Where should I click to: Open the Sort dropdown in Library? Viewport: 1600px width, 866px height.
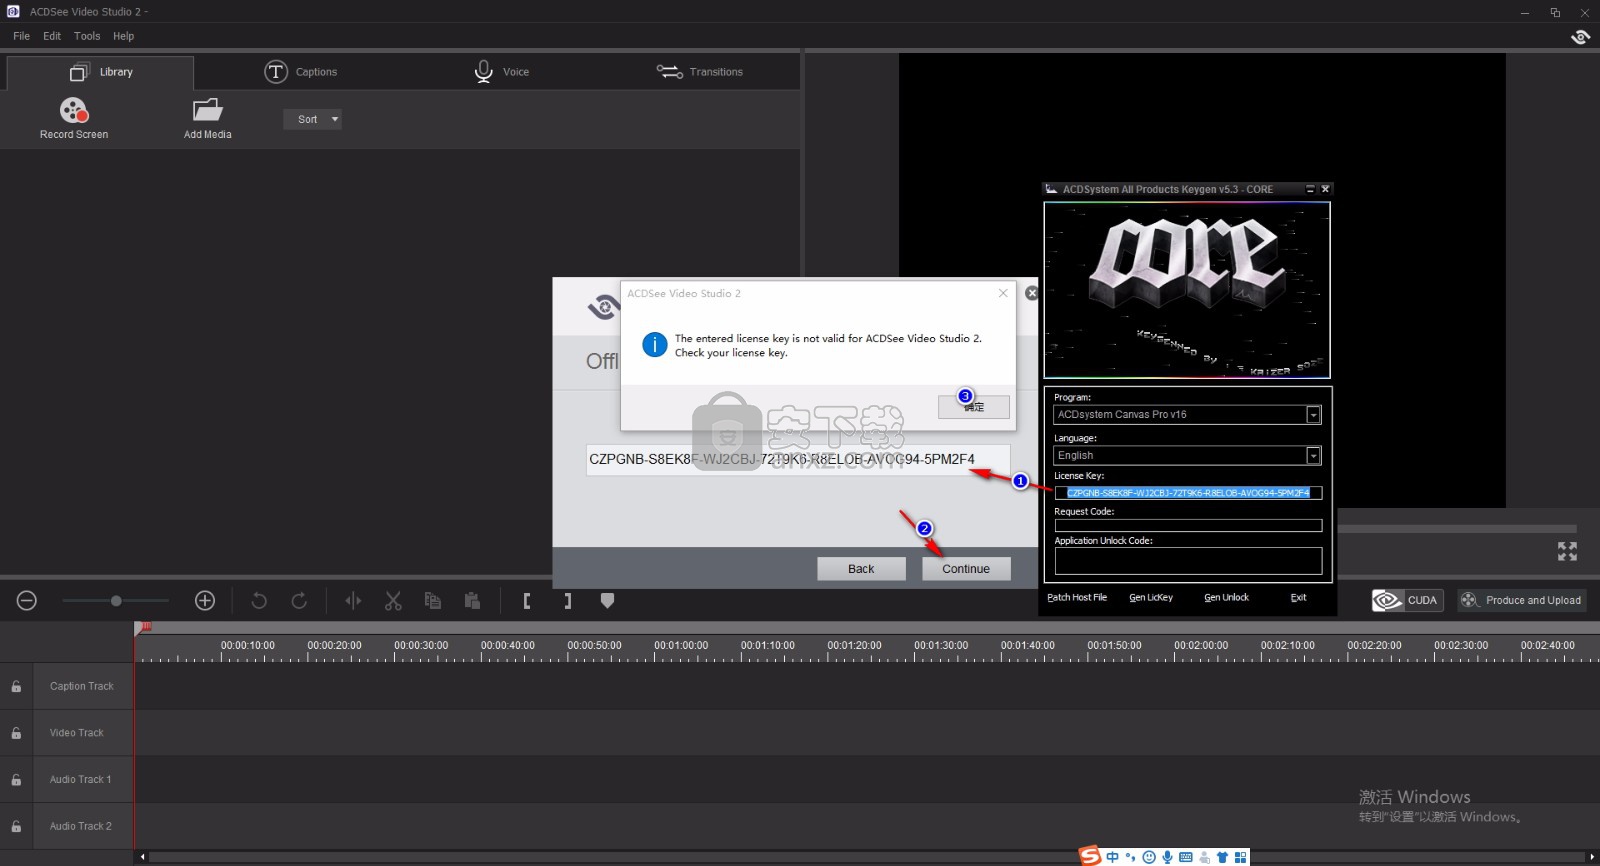coord(312,119)
